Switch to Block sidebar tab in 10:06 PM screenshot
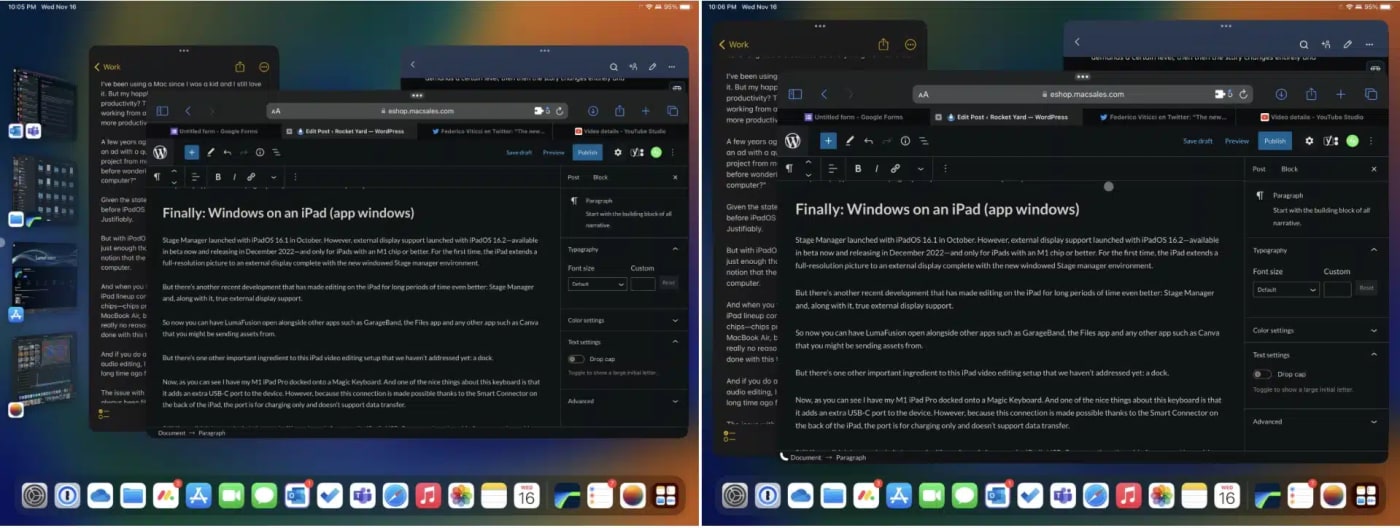The width and height of the screenshot is (1400, 528). point(1289,169)
